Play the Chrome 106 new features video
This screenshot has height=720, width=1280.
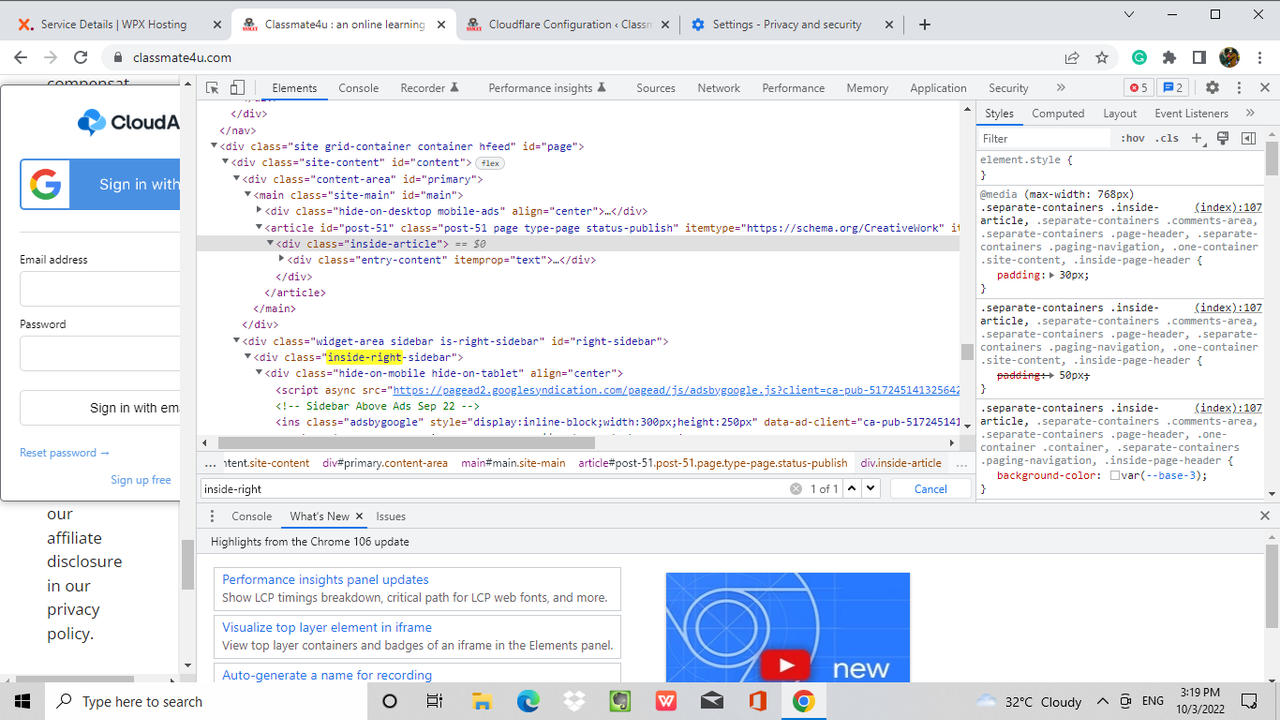click(786, 664)
